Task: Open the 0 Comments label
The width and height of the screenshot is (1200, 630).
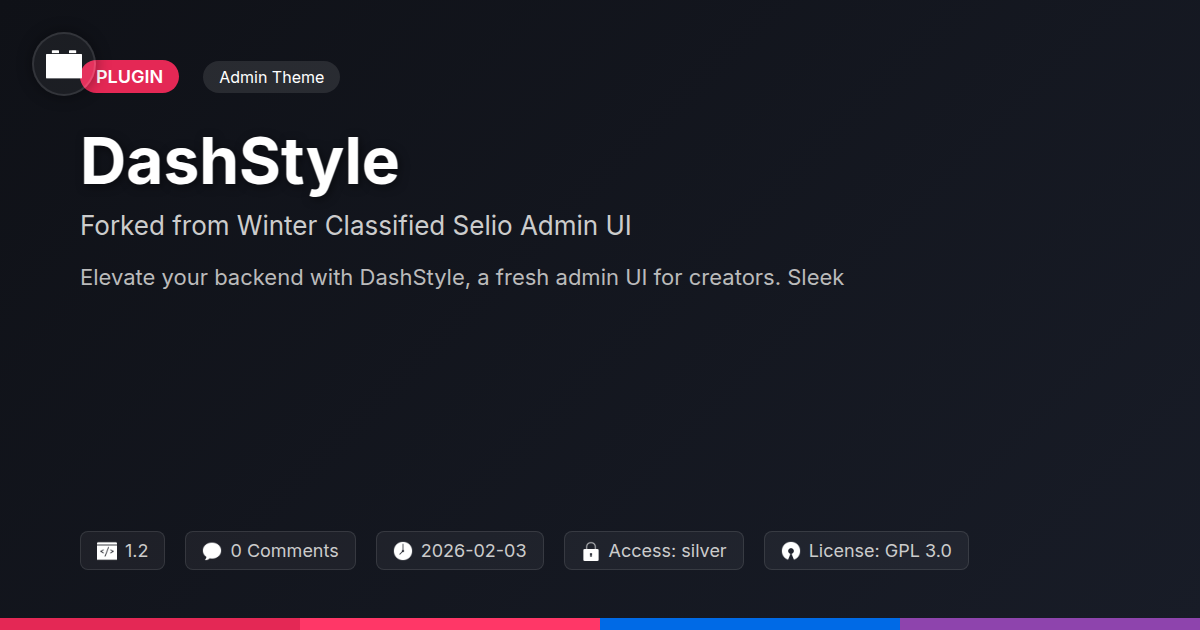Action: click(x=284, y=551)
